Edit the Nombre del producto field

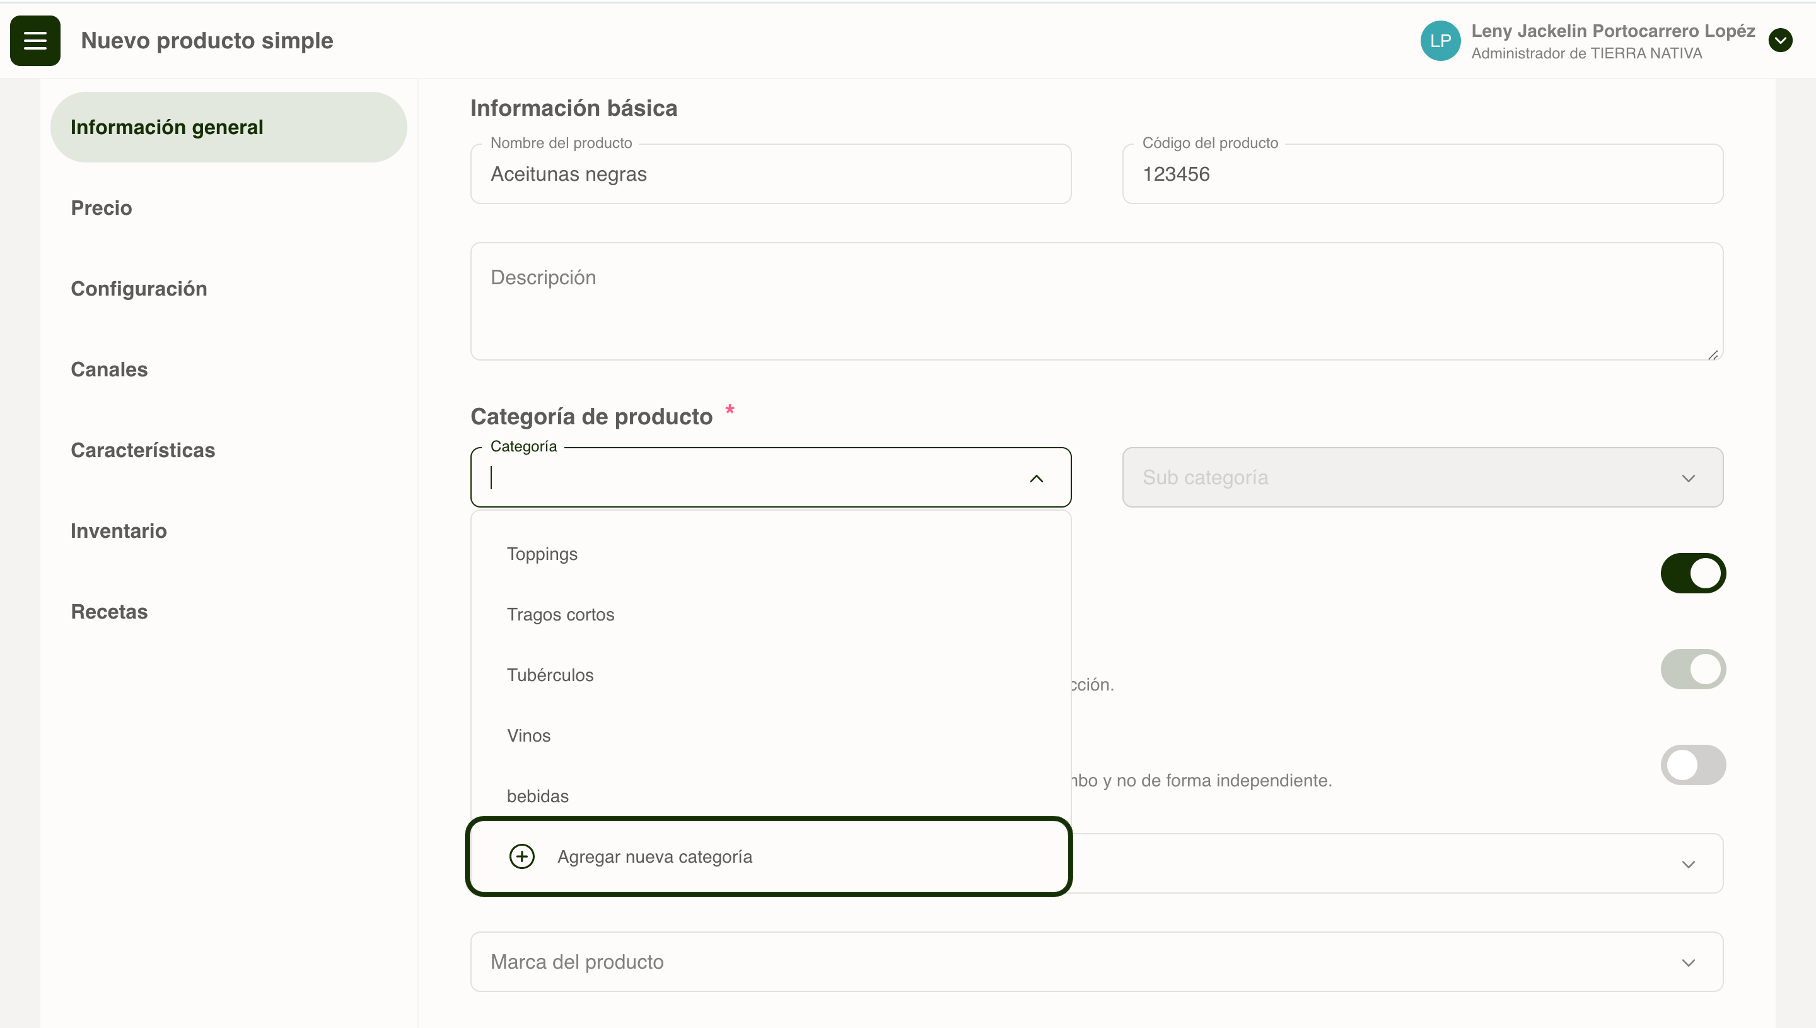(771, 174)
